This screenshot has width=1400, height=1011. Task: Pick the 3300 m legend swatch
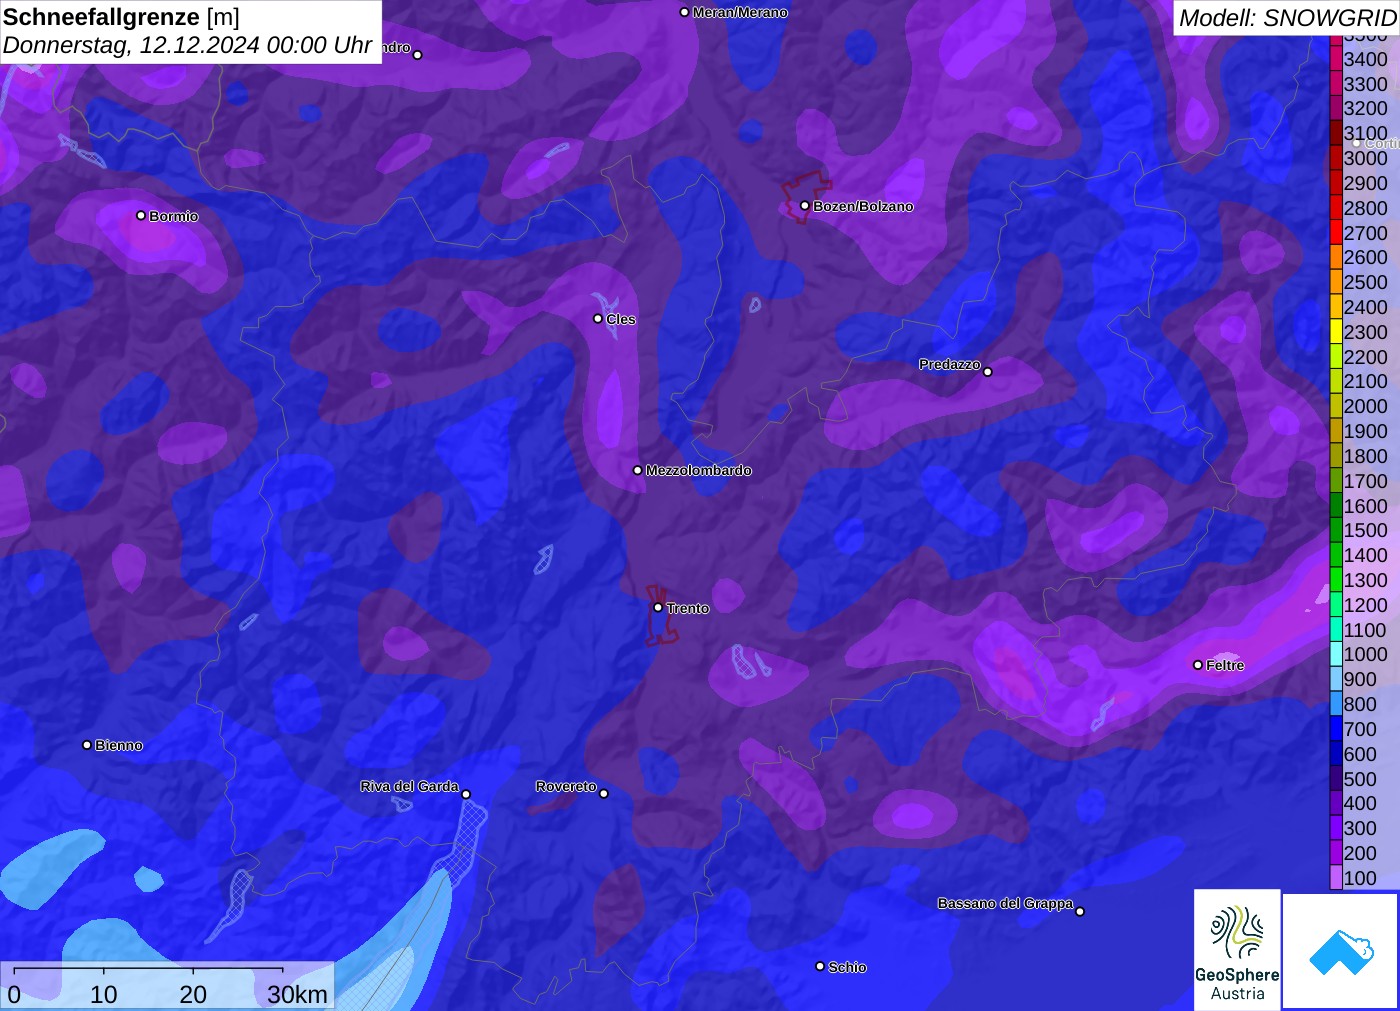(x=1335, y=84)
